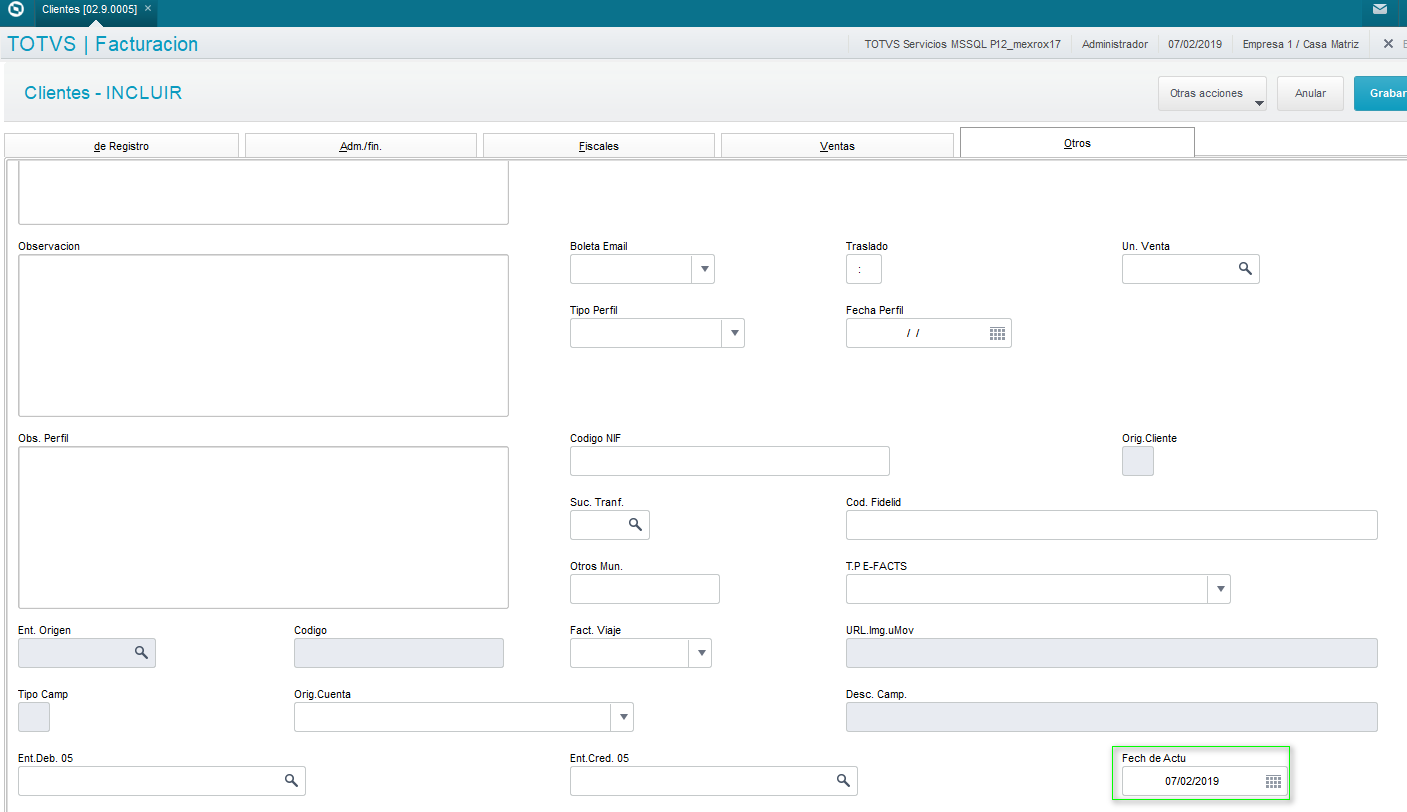Switch to the de Registro tab
The image size is (1407, 812).
pos(121,146)
